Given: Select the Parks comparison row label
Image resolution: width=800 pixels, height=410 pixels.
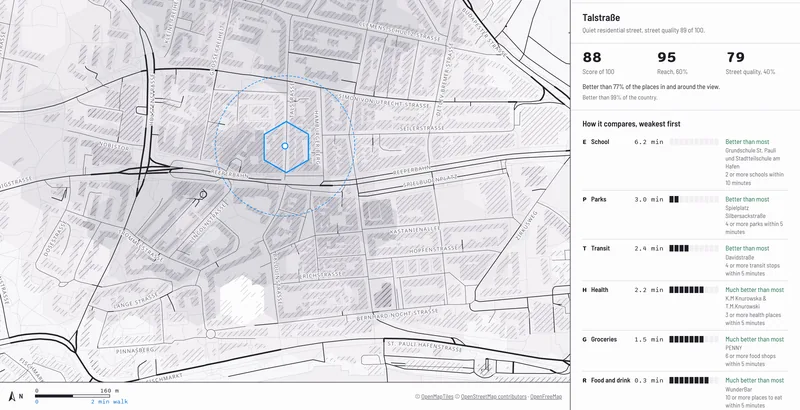Looking at the screenshot, I should click(598, 199).
